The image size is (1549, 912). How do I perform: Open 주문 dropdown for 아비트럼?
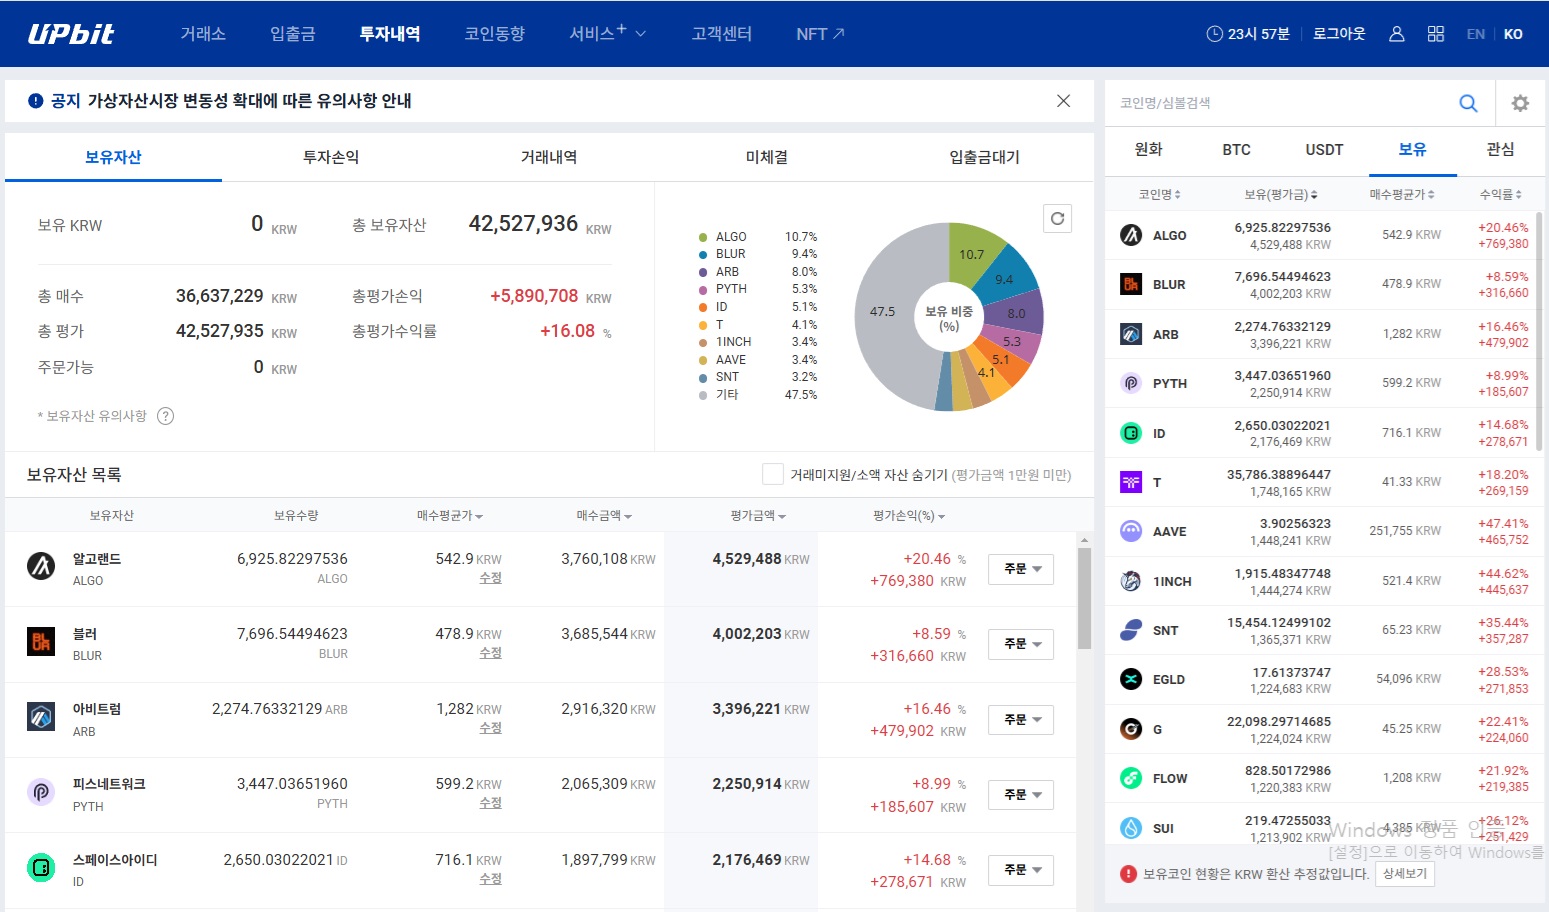click(1021, 720)
